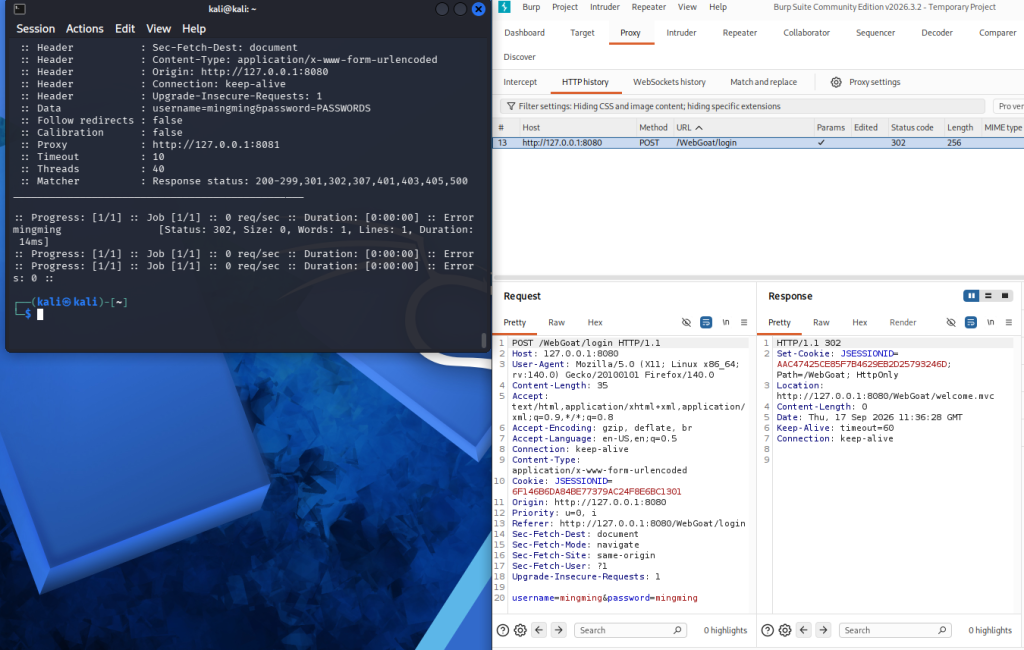Sort by Status code column header
The image size is (1024, 650).
coord(912,128)
